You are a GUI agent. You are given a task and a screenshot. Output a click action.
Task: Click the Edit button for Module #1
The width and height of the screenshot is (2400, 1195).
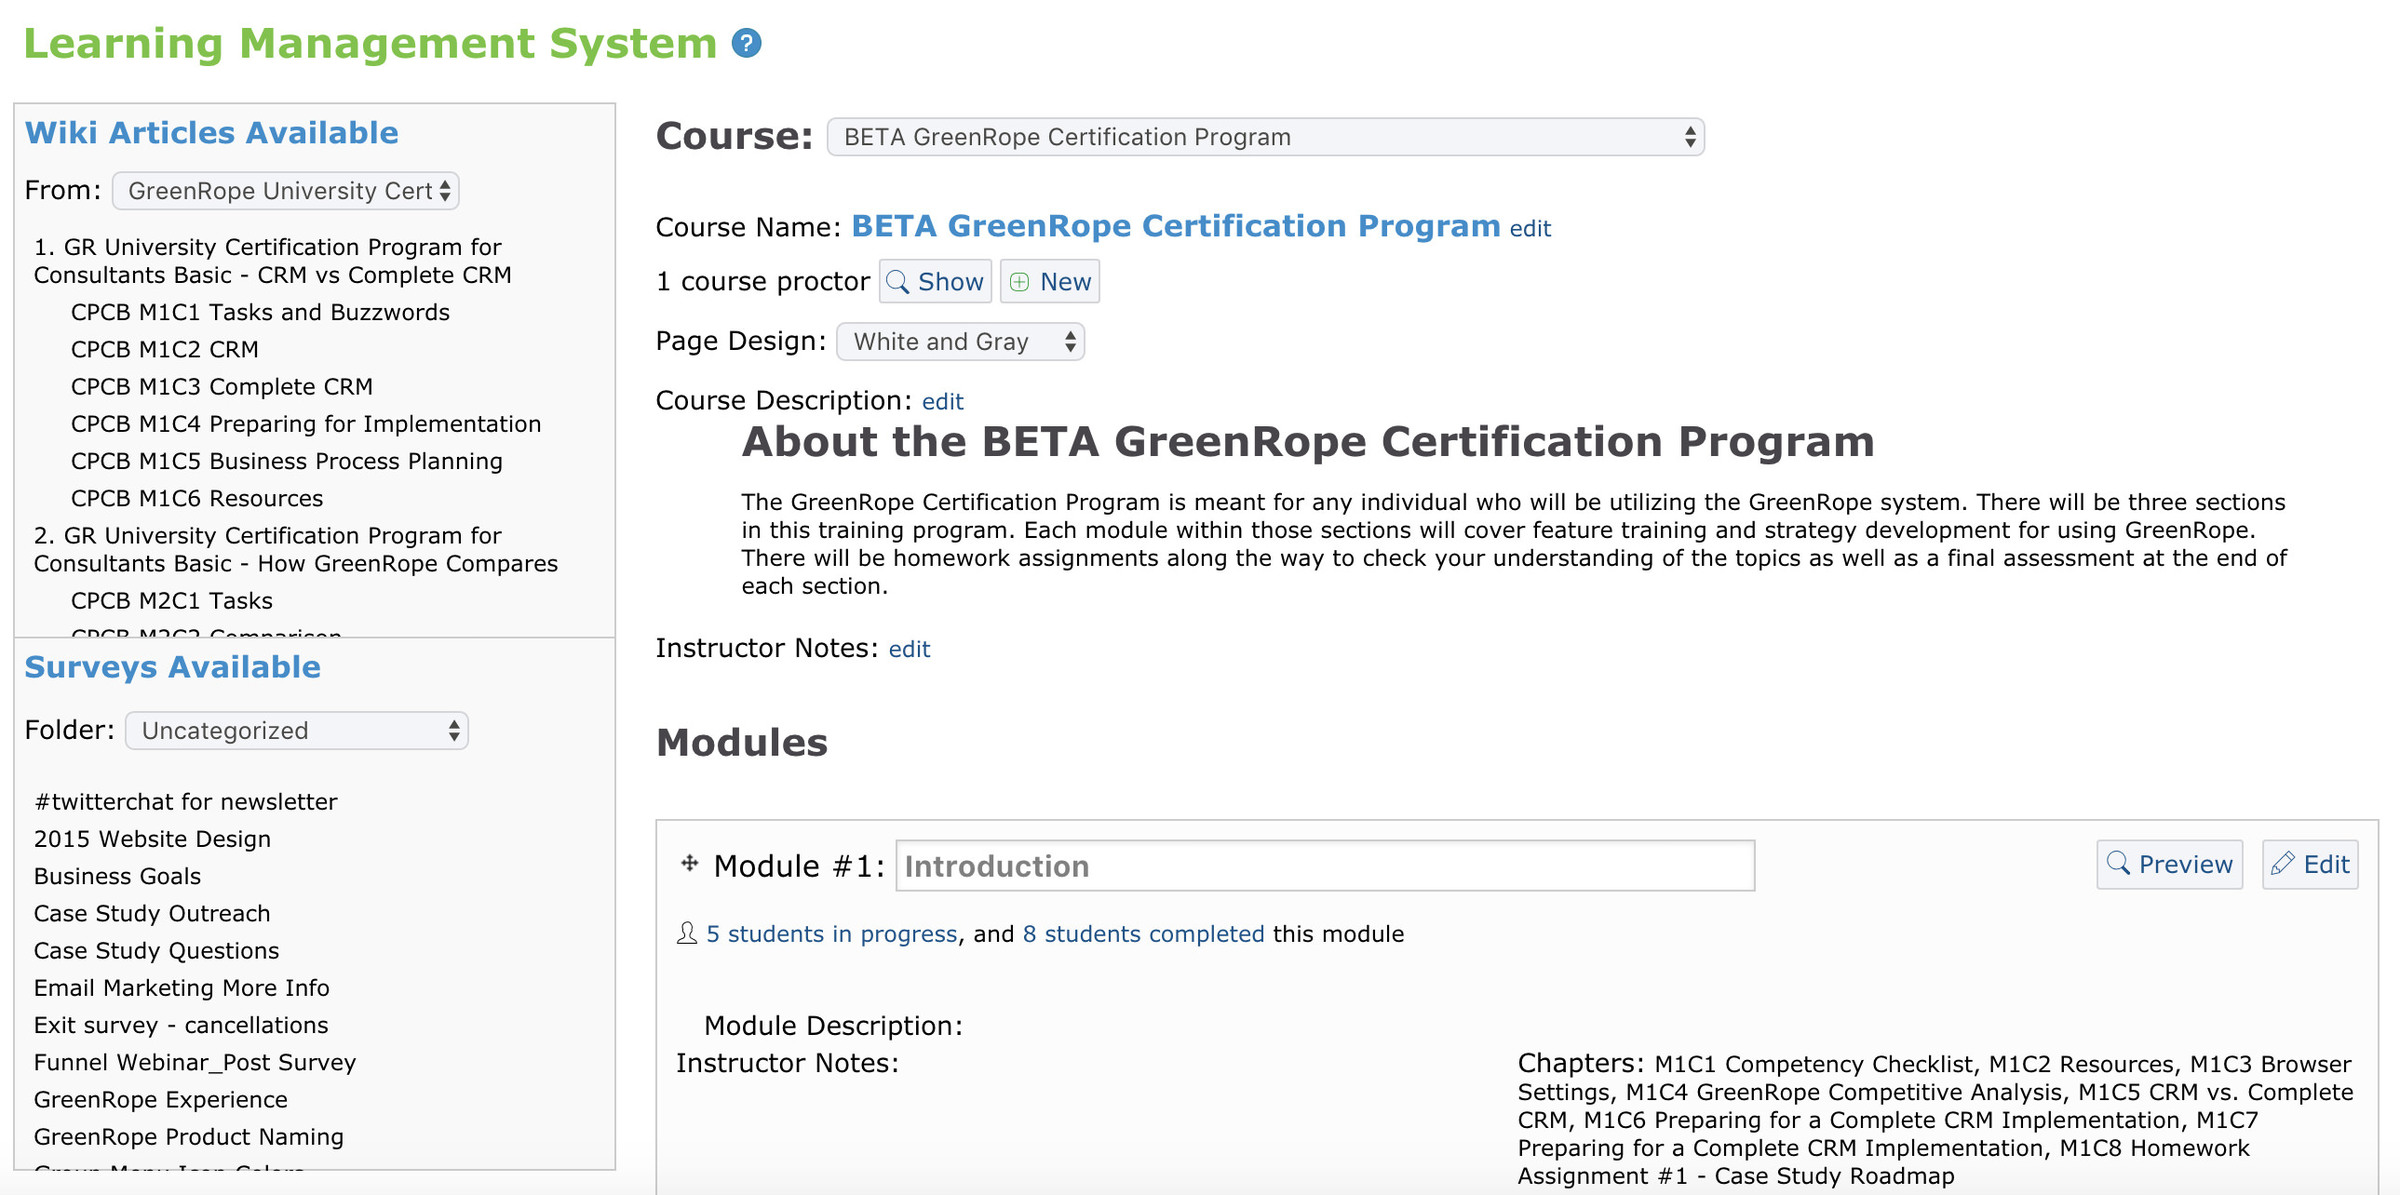[2310, 865]
